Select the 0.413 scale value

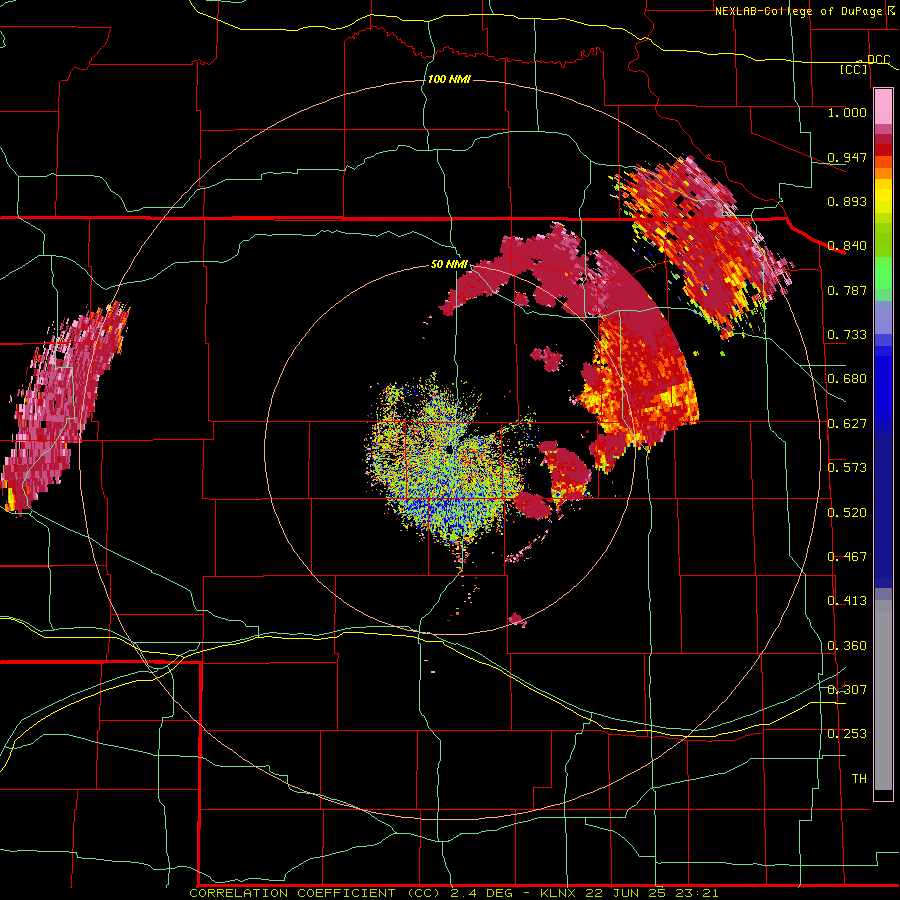coord(847,601)
